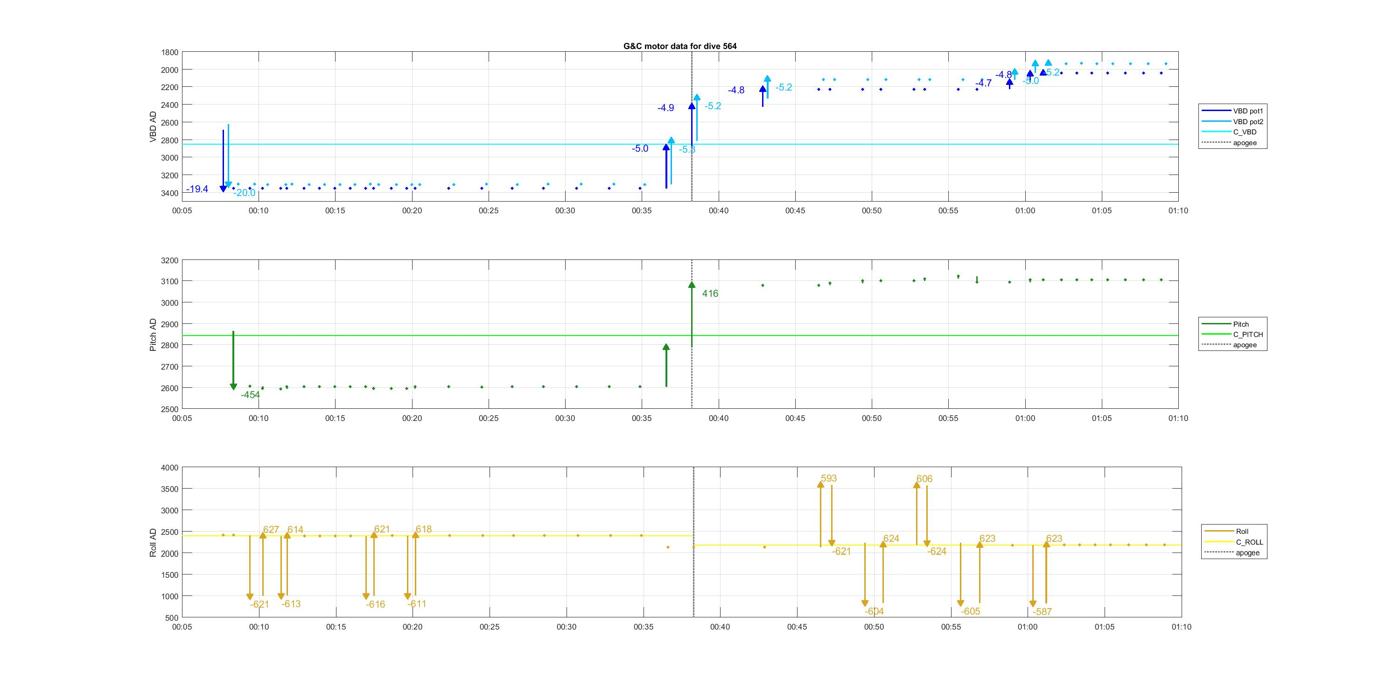Click the dark blue "-5.0" VBD label
This screenshot has width=1400, height=693.
640,149
